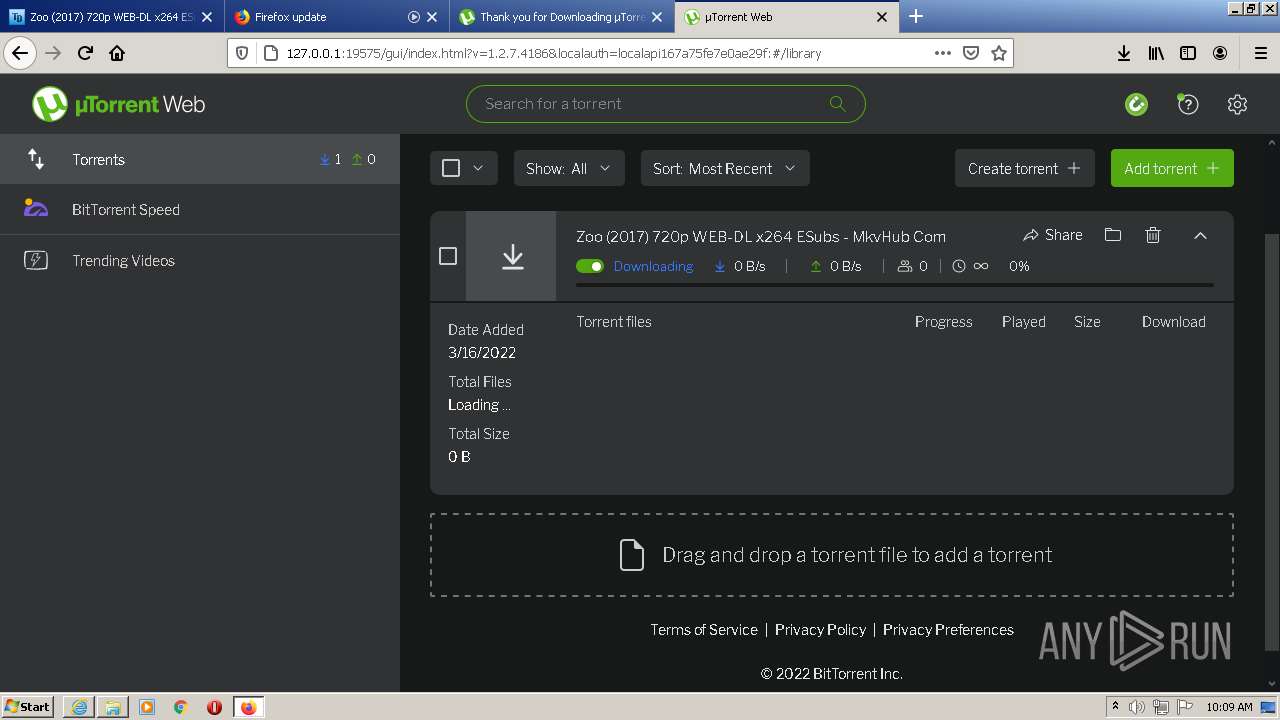
Task: Open Firefox downloads panel
Action: pos(1123,53)
